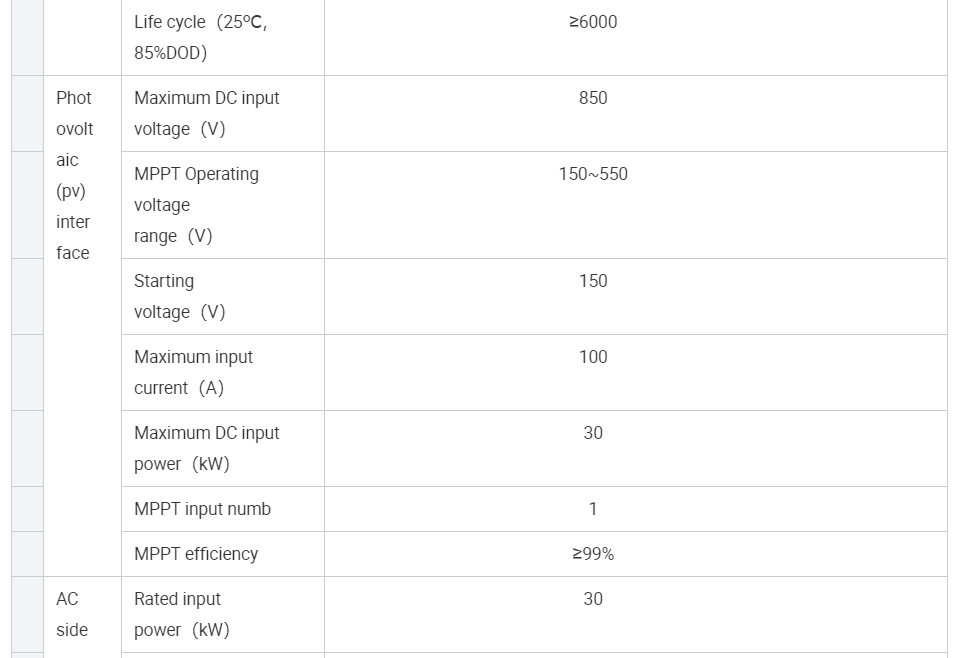This screenshot has width=955, height=658.
Task: Select the MPPT efficiency label cell
Action: tap(196, 554)
